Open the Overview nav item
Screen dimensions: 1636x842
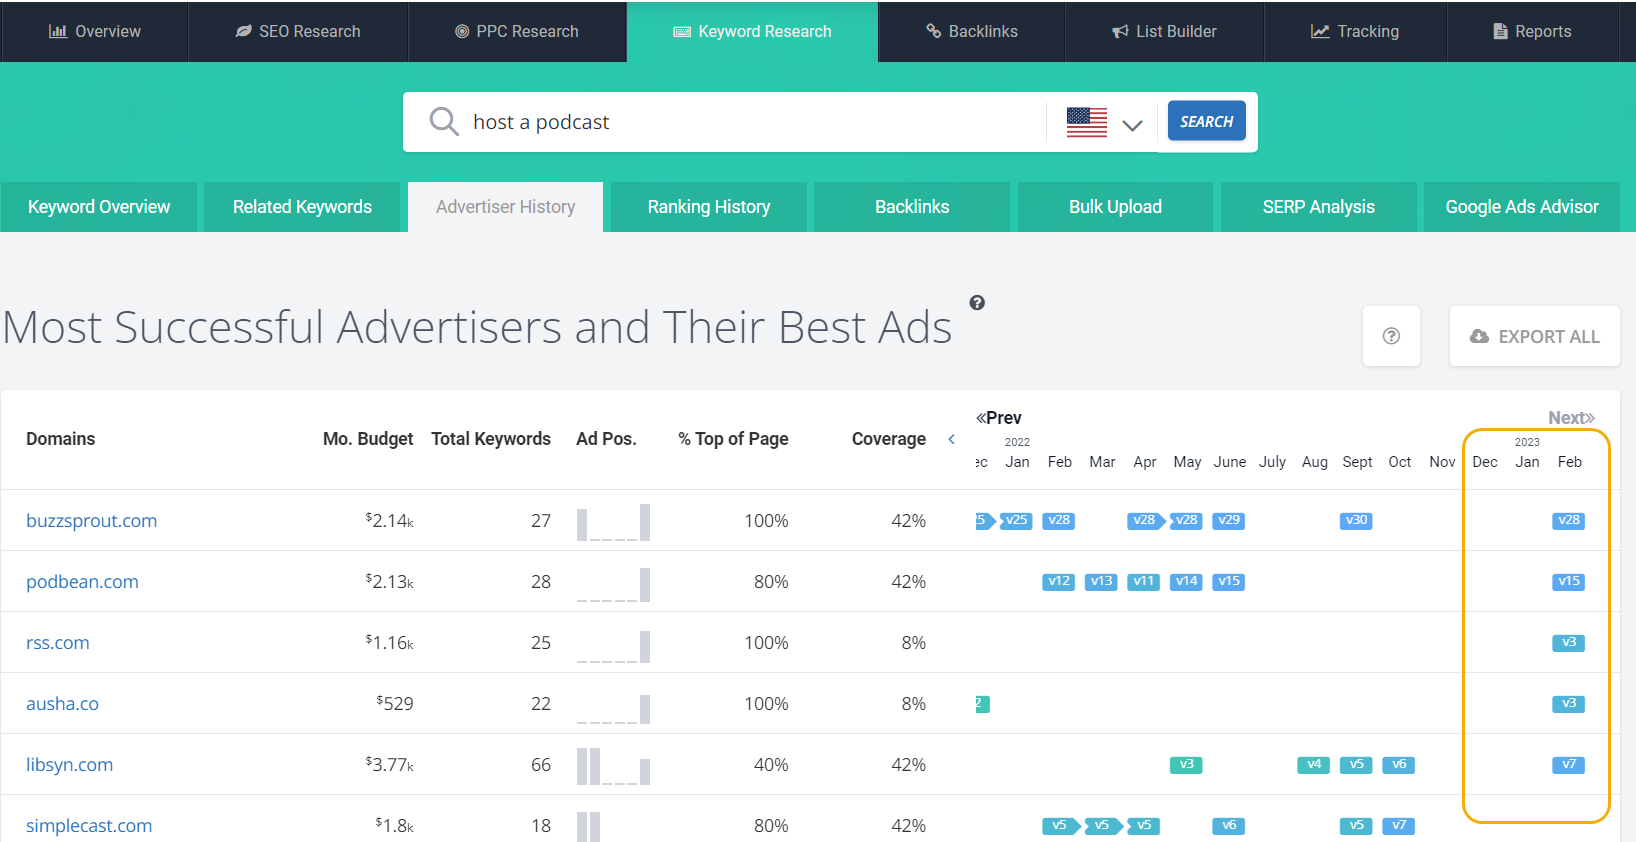[x=94, y=32]
